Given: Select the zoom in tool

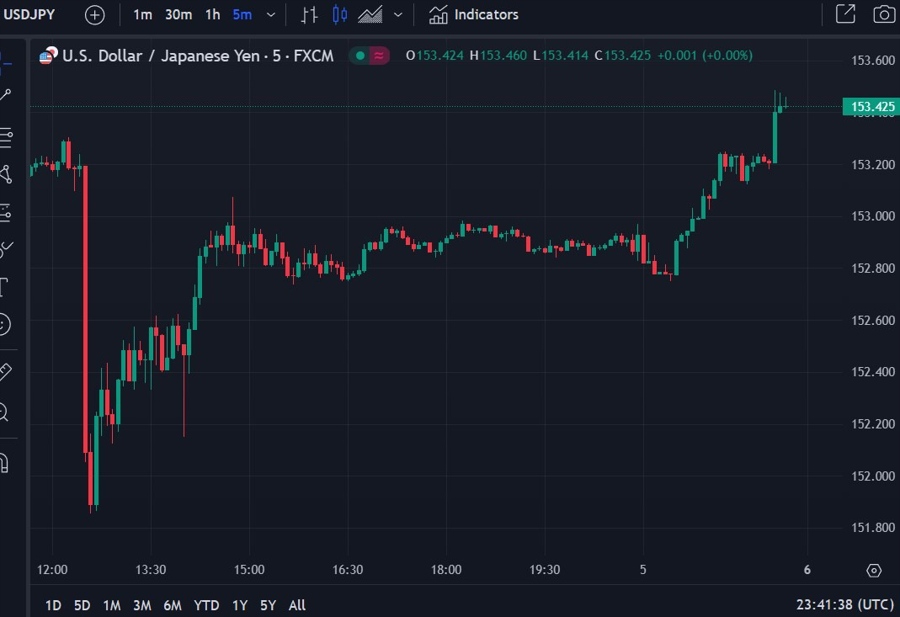Looking at the screenshot, I should coord(4,412).
